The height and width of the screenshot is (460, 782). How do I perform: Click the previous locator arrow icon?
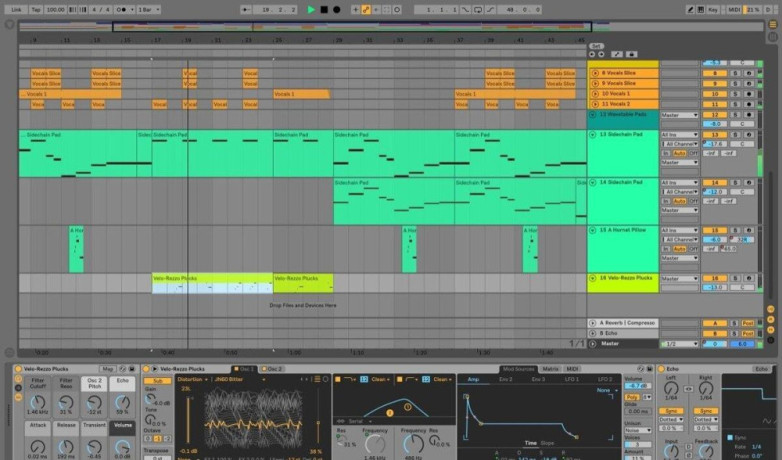(x=592, y=54)
